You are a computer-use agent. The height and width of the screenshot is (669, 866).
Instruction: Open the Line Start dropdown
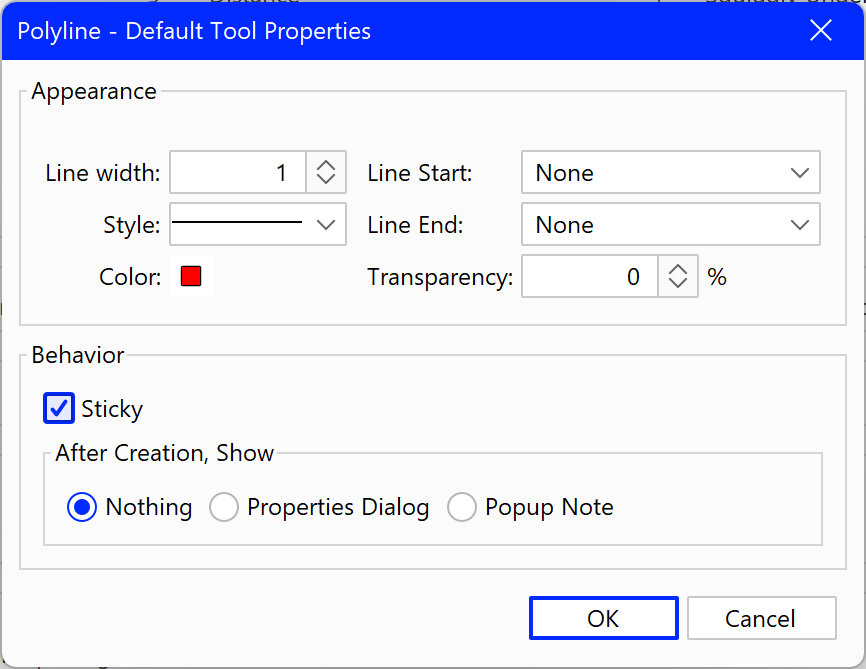670,172
